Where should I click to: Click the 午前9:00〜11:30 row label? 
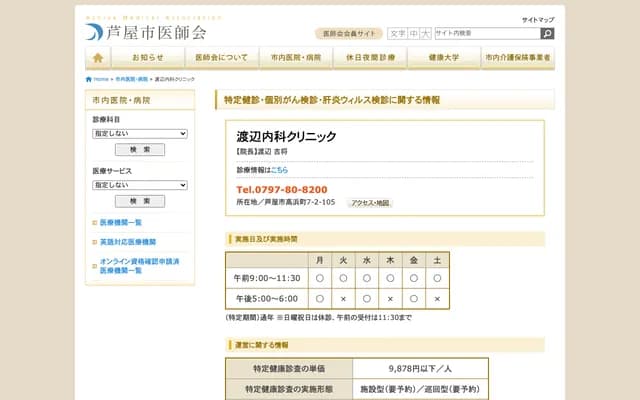[267, 278]
